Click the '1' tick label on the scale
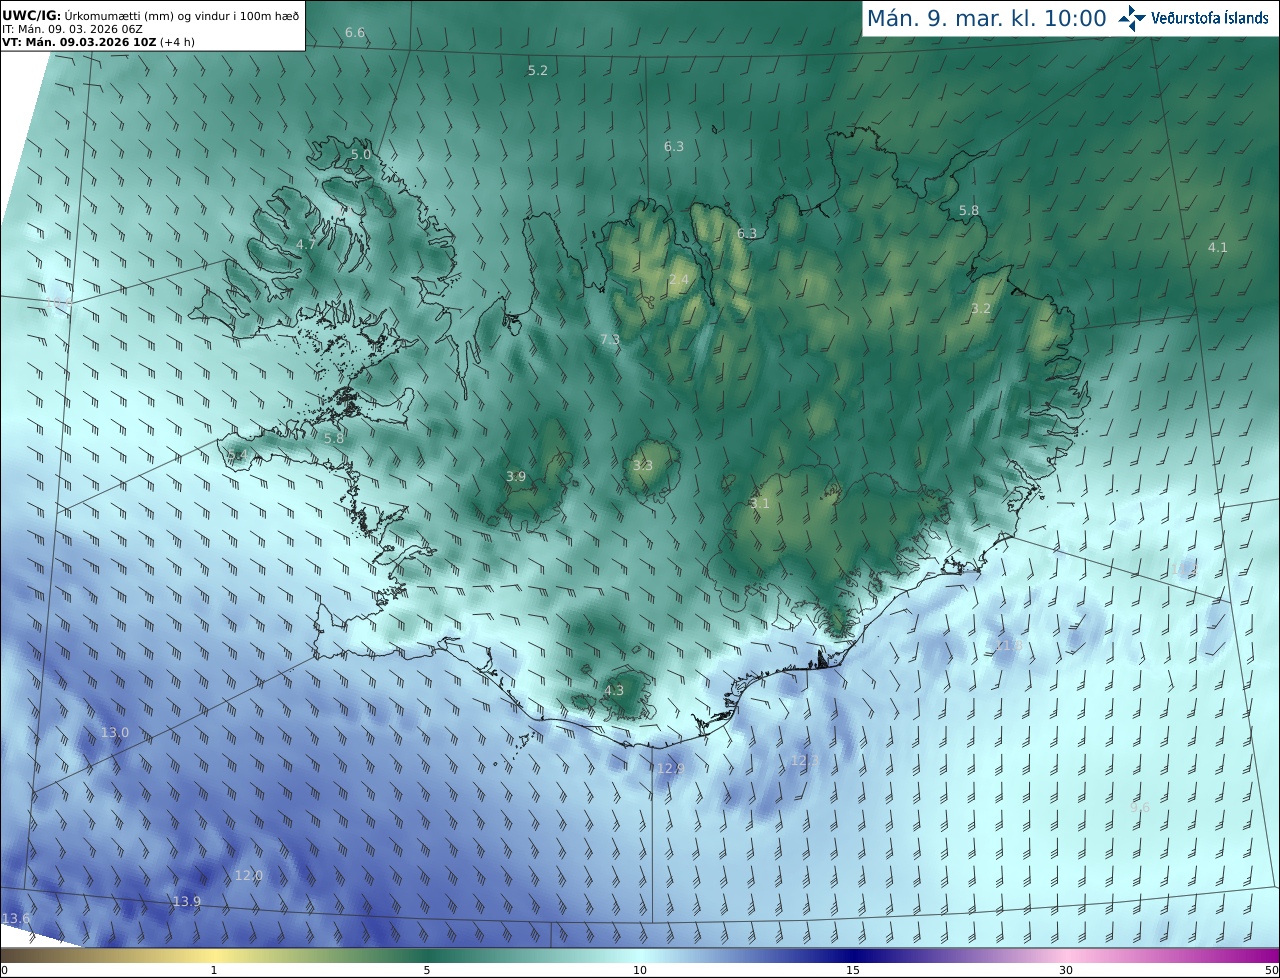Image resolution: width=1280 pixels, height=978 pixels. (x=213, y=970)
